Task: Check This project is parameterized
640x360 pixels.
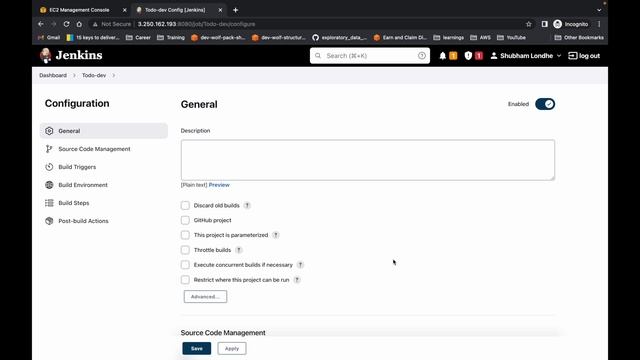Action: pos(185,235)
